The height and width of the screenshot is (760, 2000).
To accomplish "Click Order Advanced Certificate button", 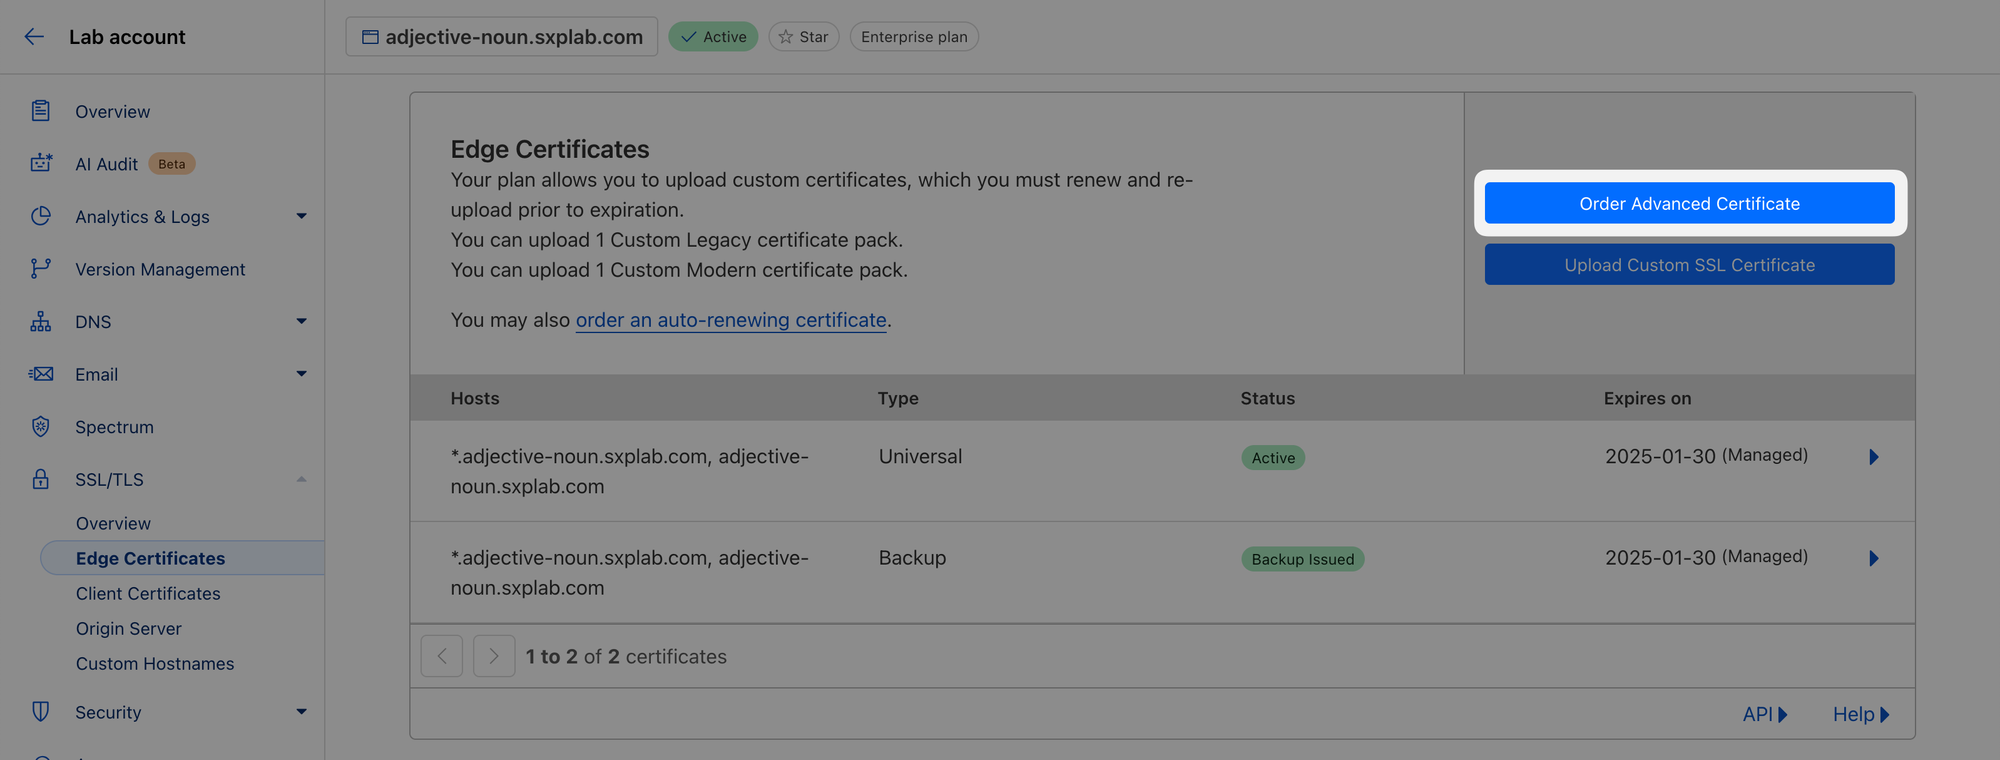I will point(1689,203).
